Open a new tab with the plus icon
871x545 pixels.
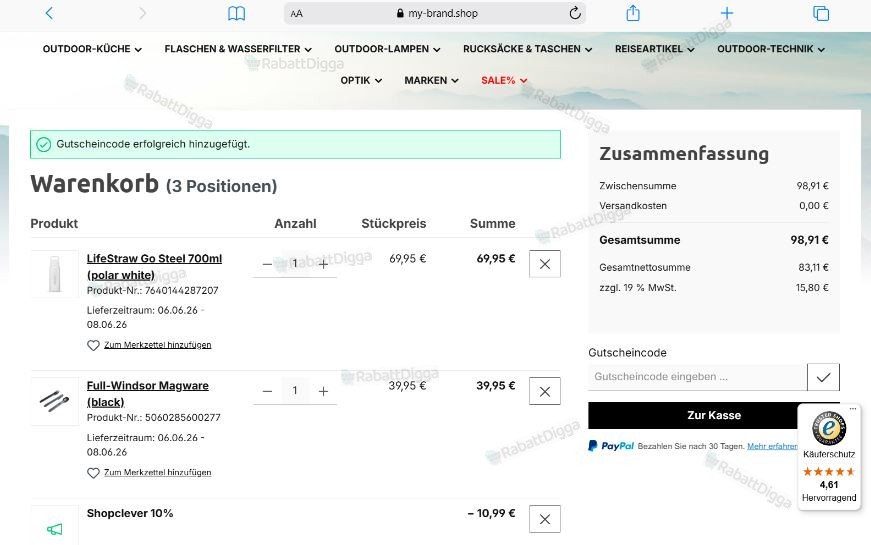click(727, 13)
